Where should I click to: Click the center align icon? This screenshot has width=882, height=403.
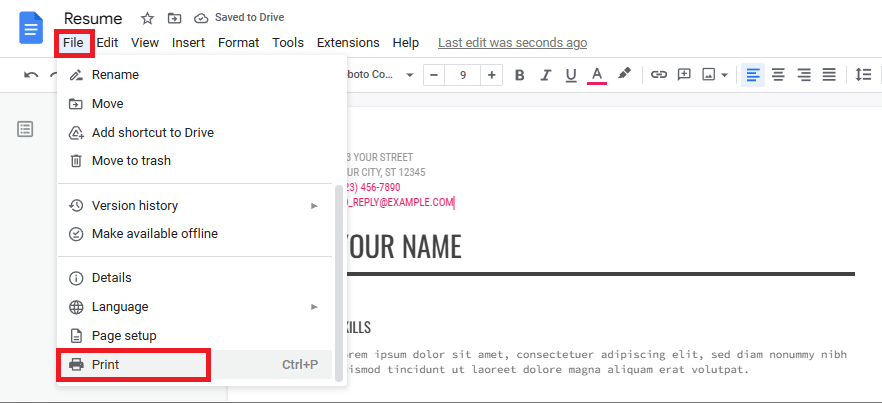[x=778, y=75]
